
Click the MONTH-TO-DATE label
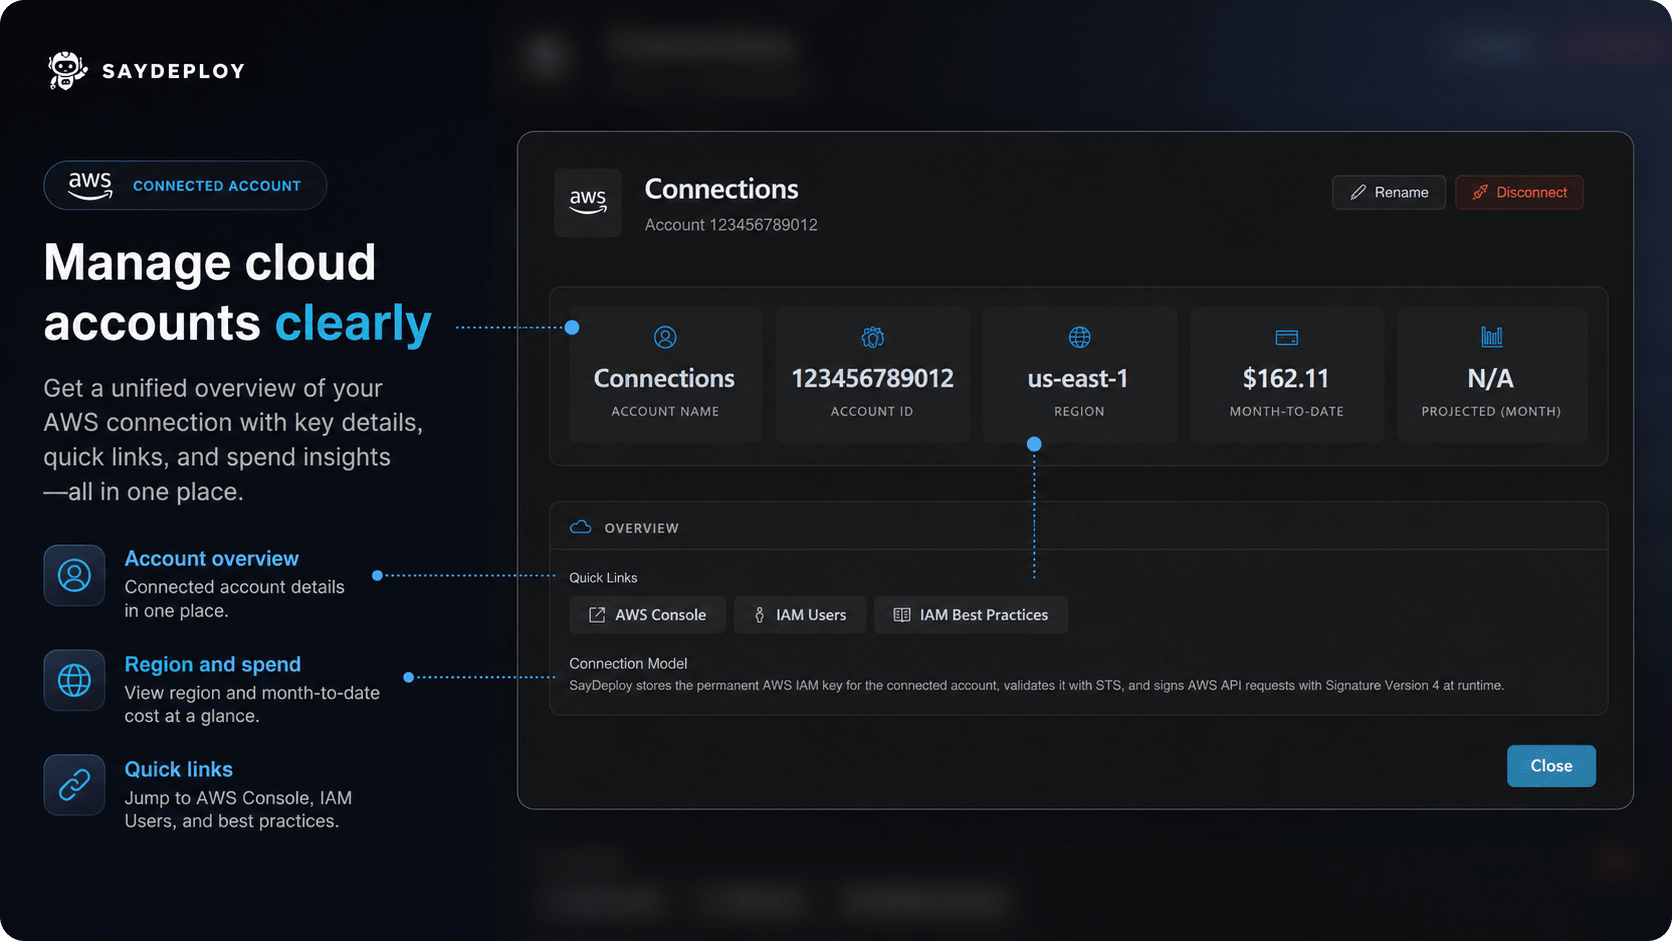(1286, 411)
